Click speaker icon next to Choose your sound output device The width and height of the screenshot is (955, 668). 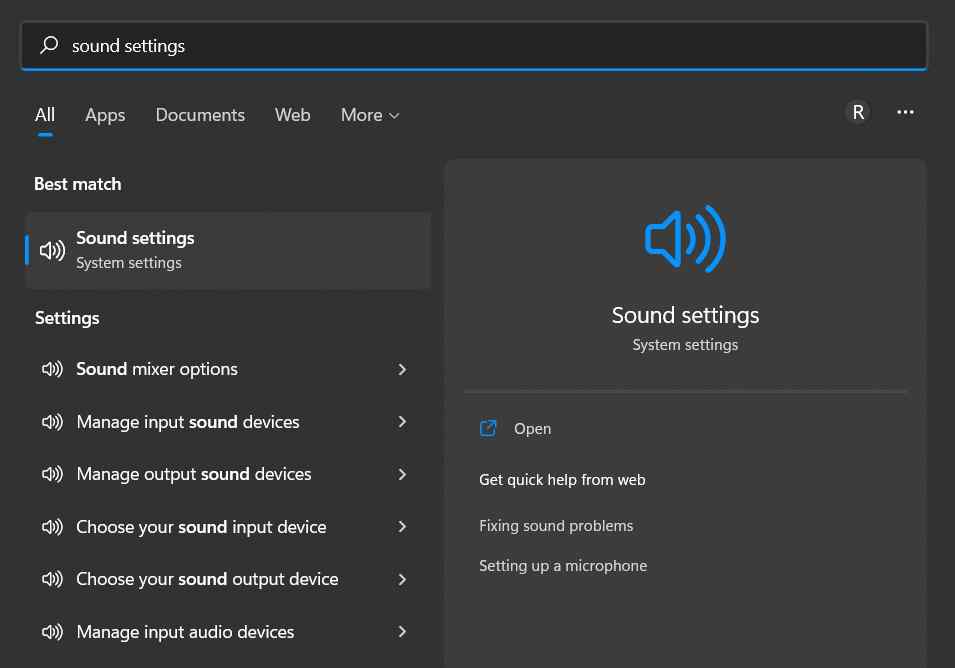[x=52, y=579]
